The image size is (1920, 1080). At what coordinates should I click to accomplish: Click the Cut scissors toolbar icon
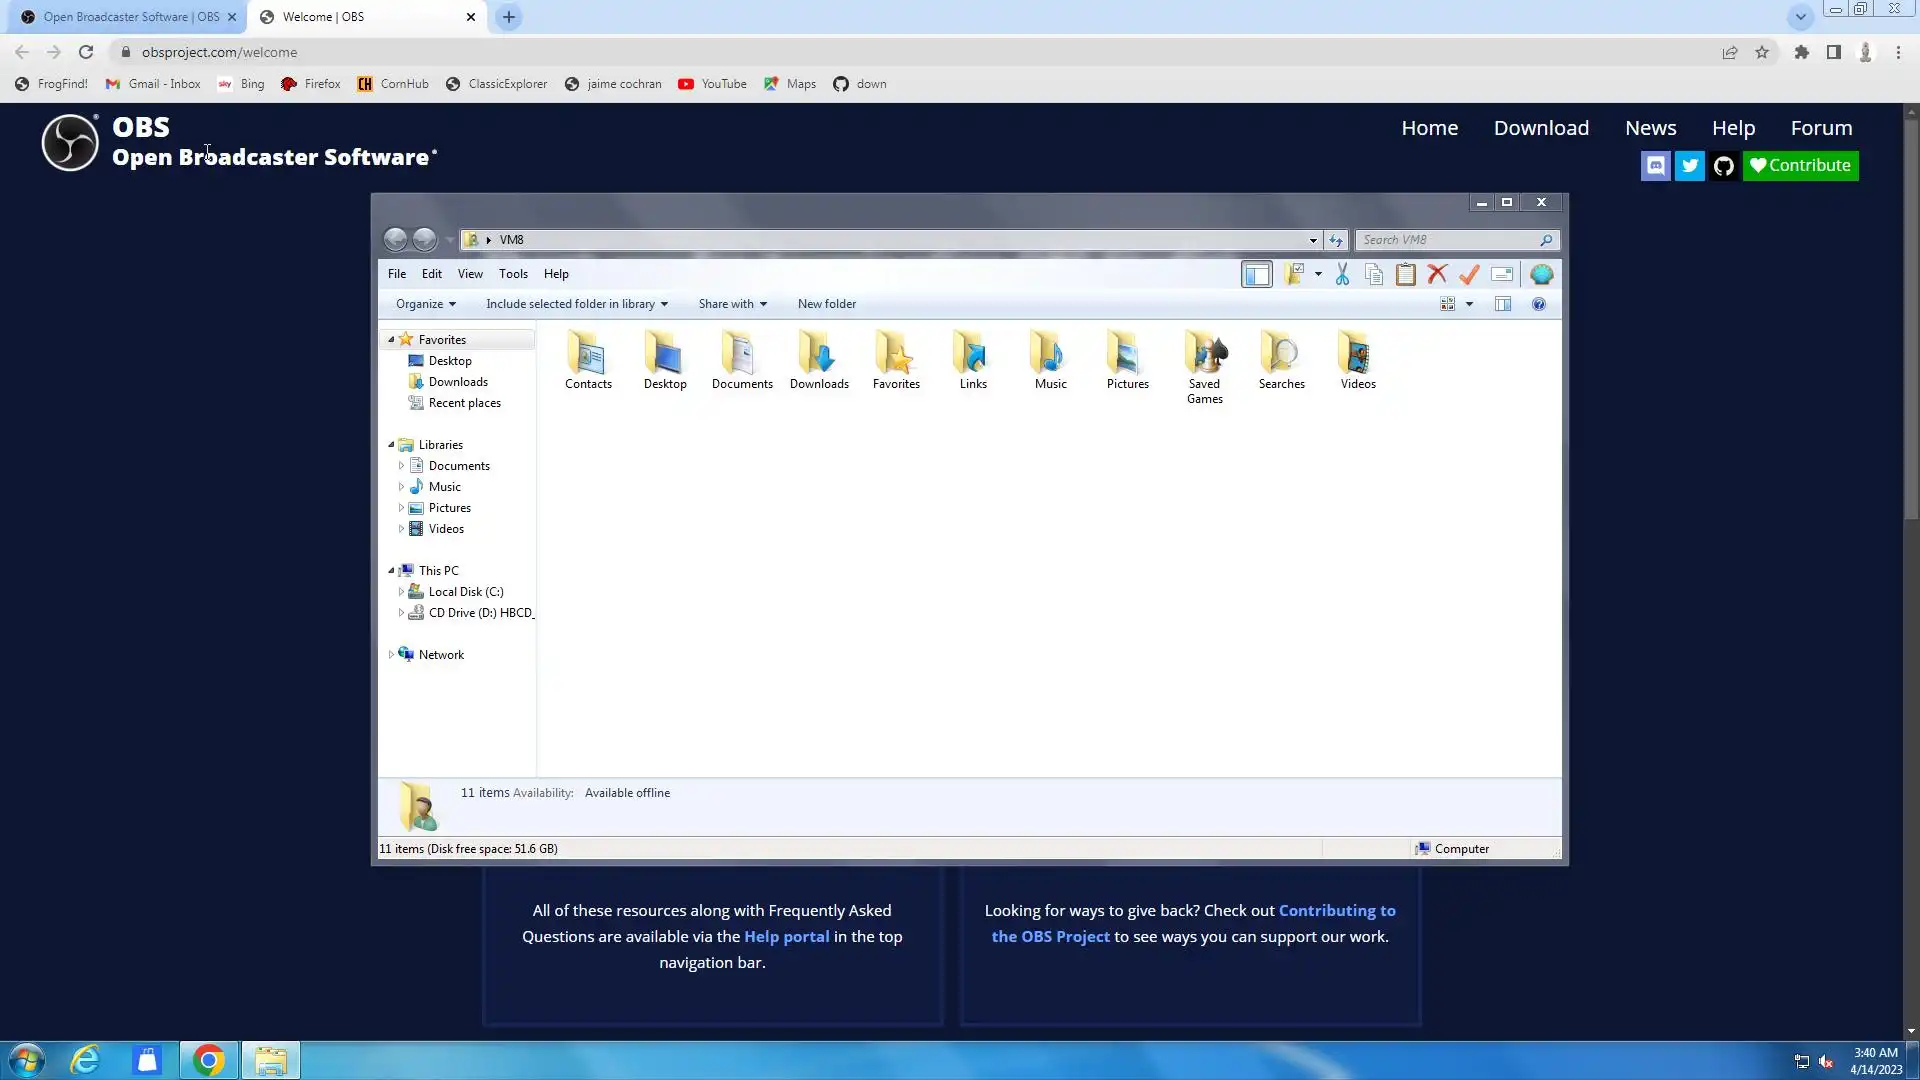click(1342, 274)
